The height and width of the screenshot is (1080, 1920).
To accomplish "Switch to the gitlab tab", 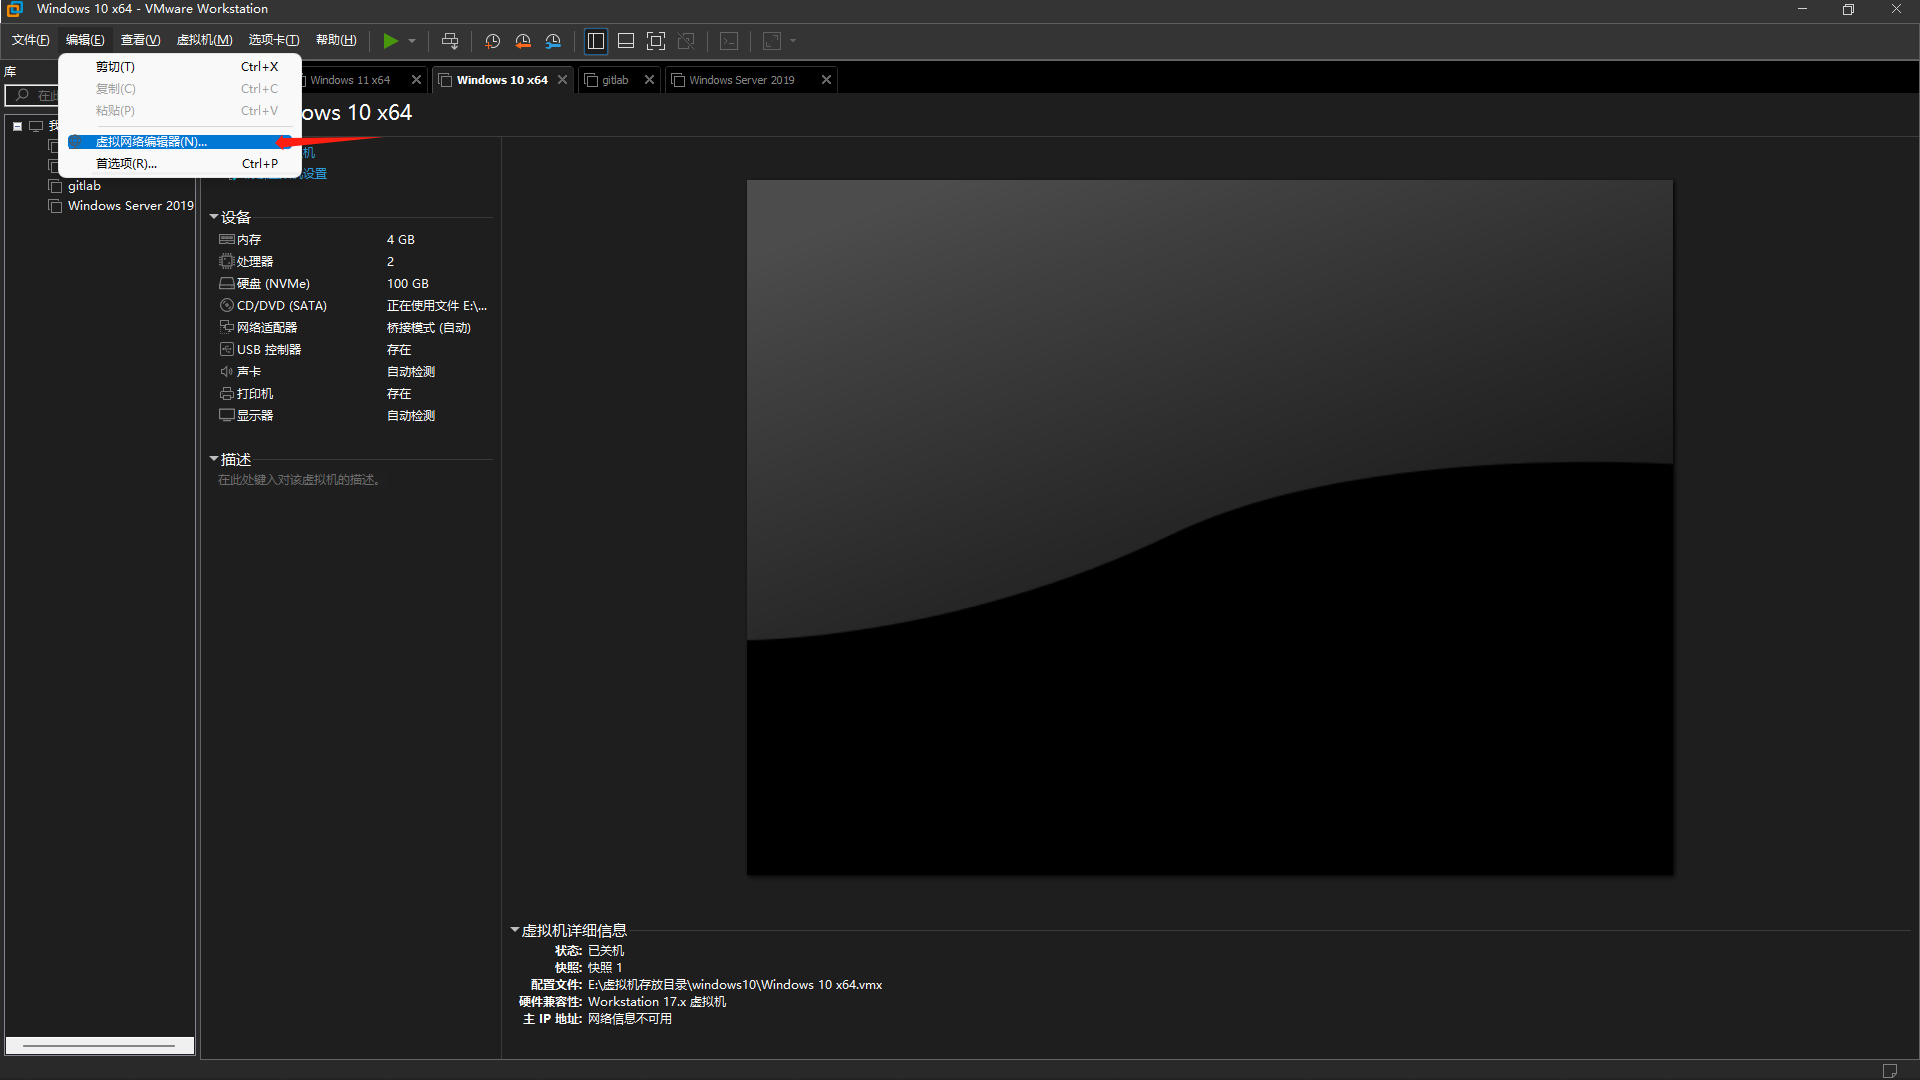I will point(615,80).
